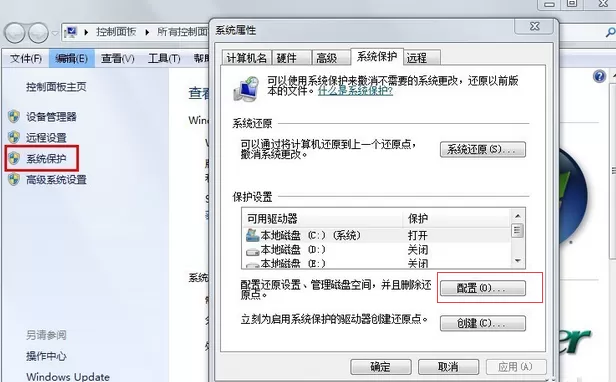Click the 控制面板主页 link
This screenshot has width=616, height=382.
[x=56, y=87]
